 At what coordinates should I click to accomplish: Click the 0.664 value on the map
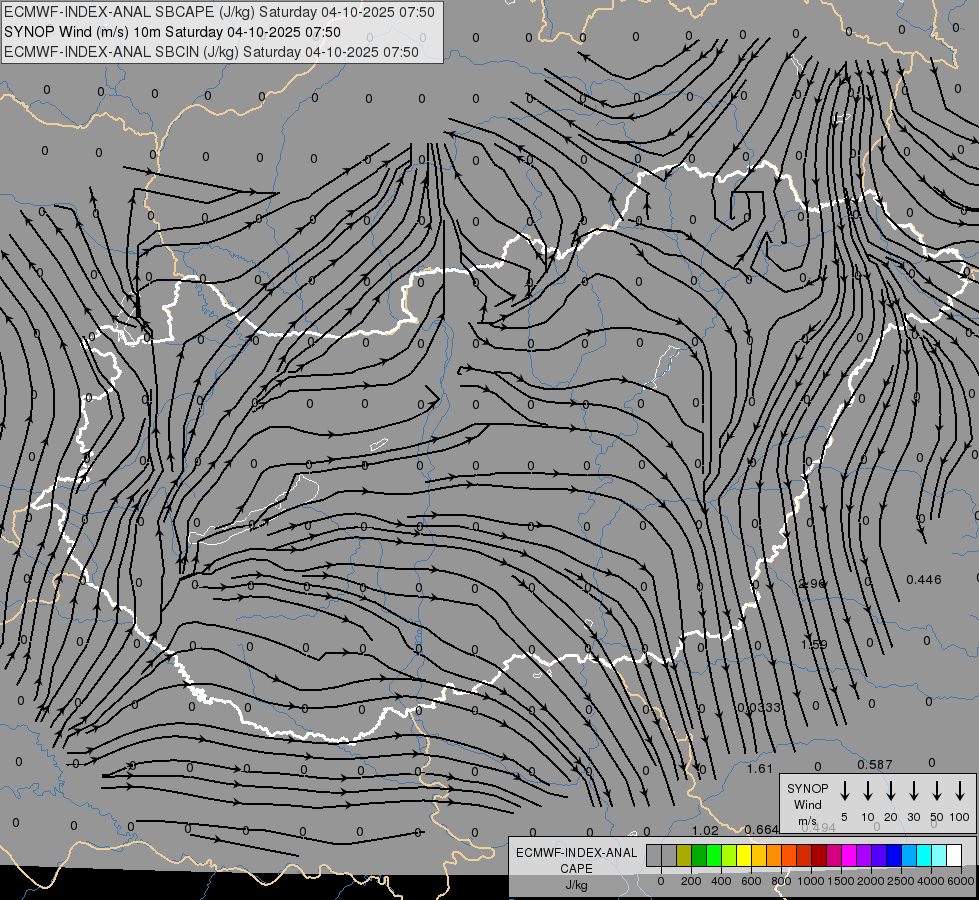coord(761,829)
